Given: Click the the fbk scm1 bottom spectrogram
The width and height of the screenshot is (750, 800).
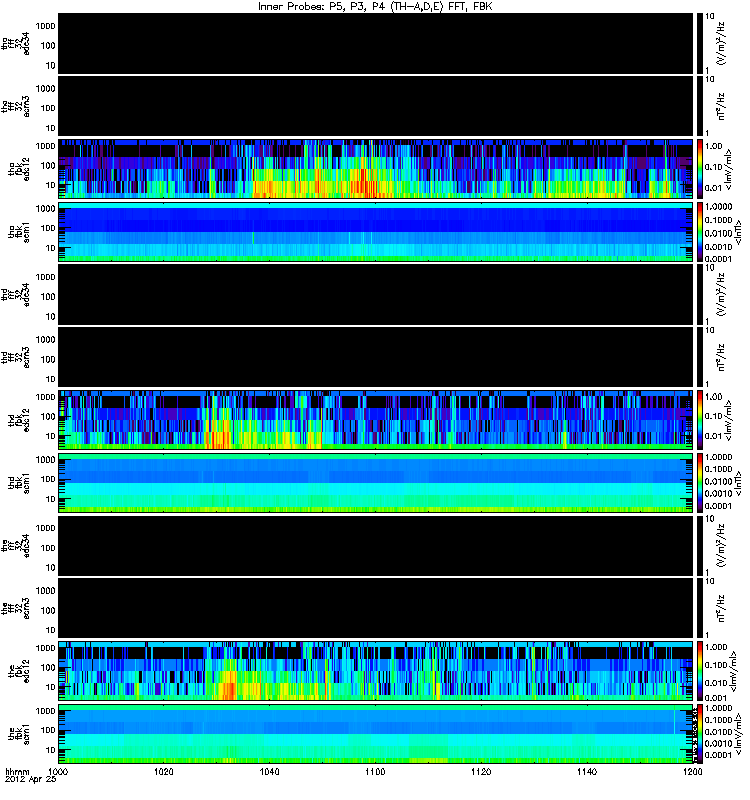Looking at the screenshot, I should (x=376, y=734).
